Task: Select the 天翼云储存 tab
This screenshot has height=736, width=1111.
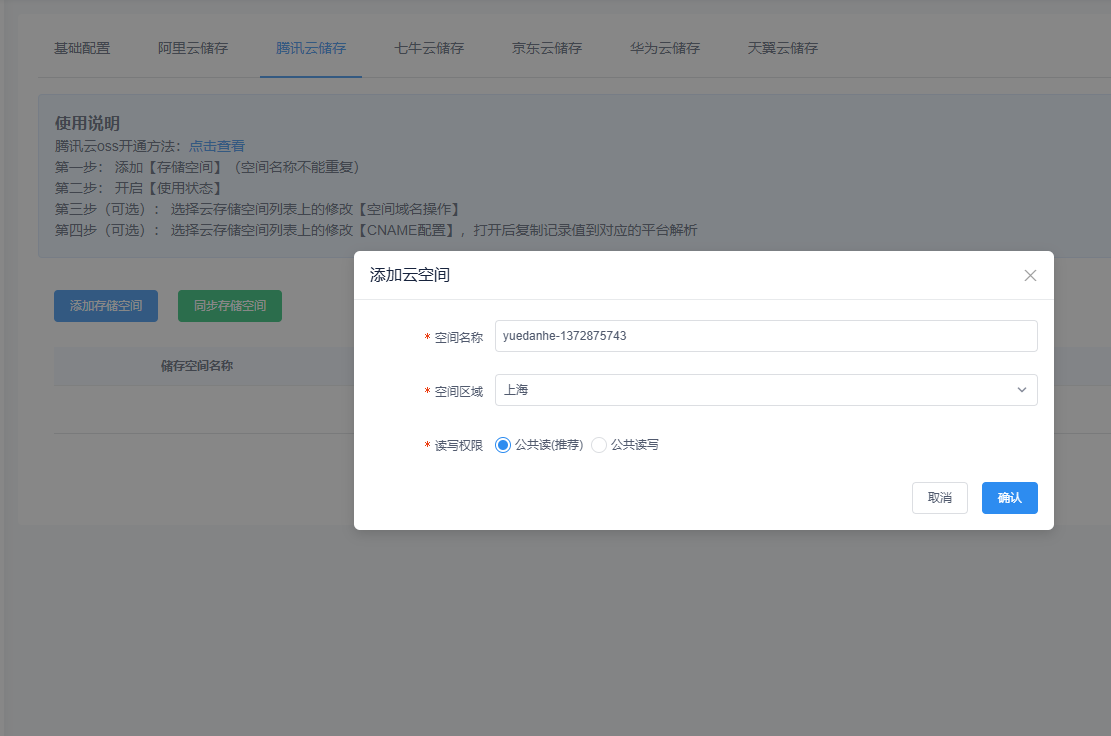Action: coord(783,48)
